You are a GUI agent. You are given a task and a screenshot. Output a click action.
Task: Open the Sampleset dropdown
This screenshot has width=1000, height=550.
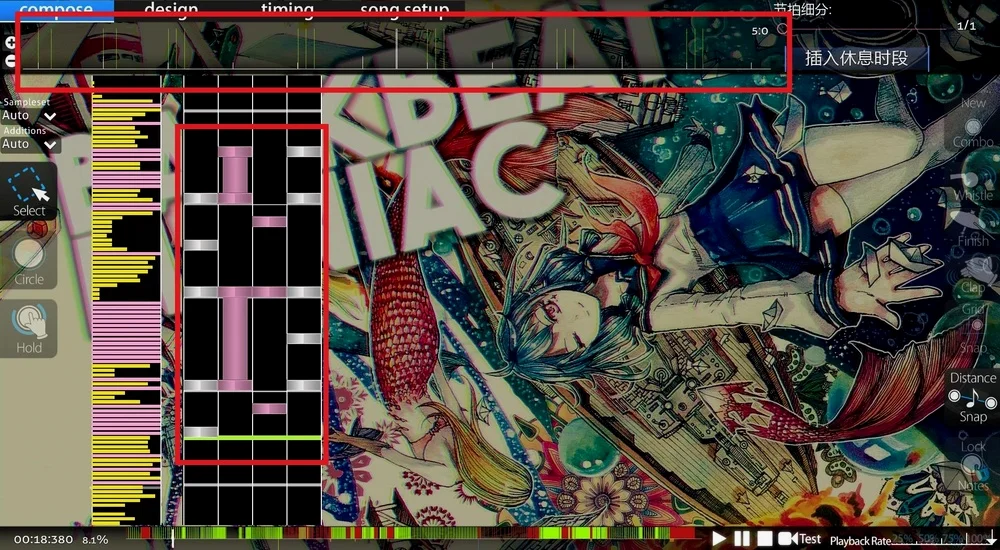29,115
